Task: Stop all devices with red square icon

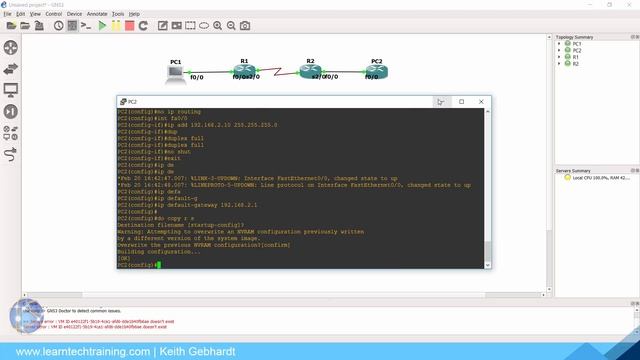Action: tap(129, 26)
